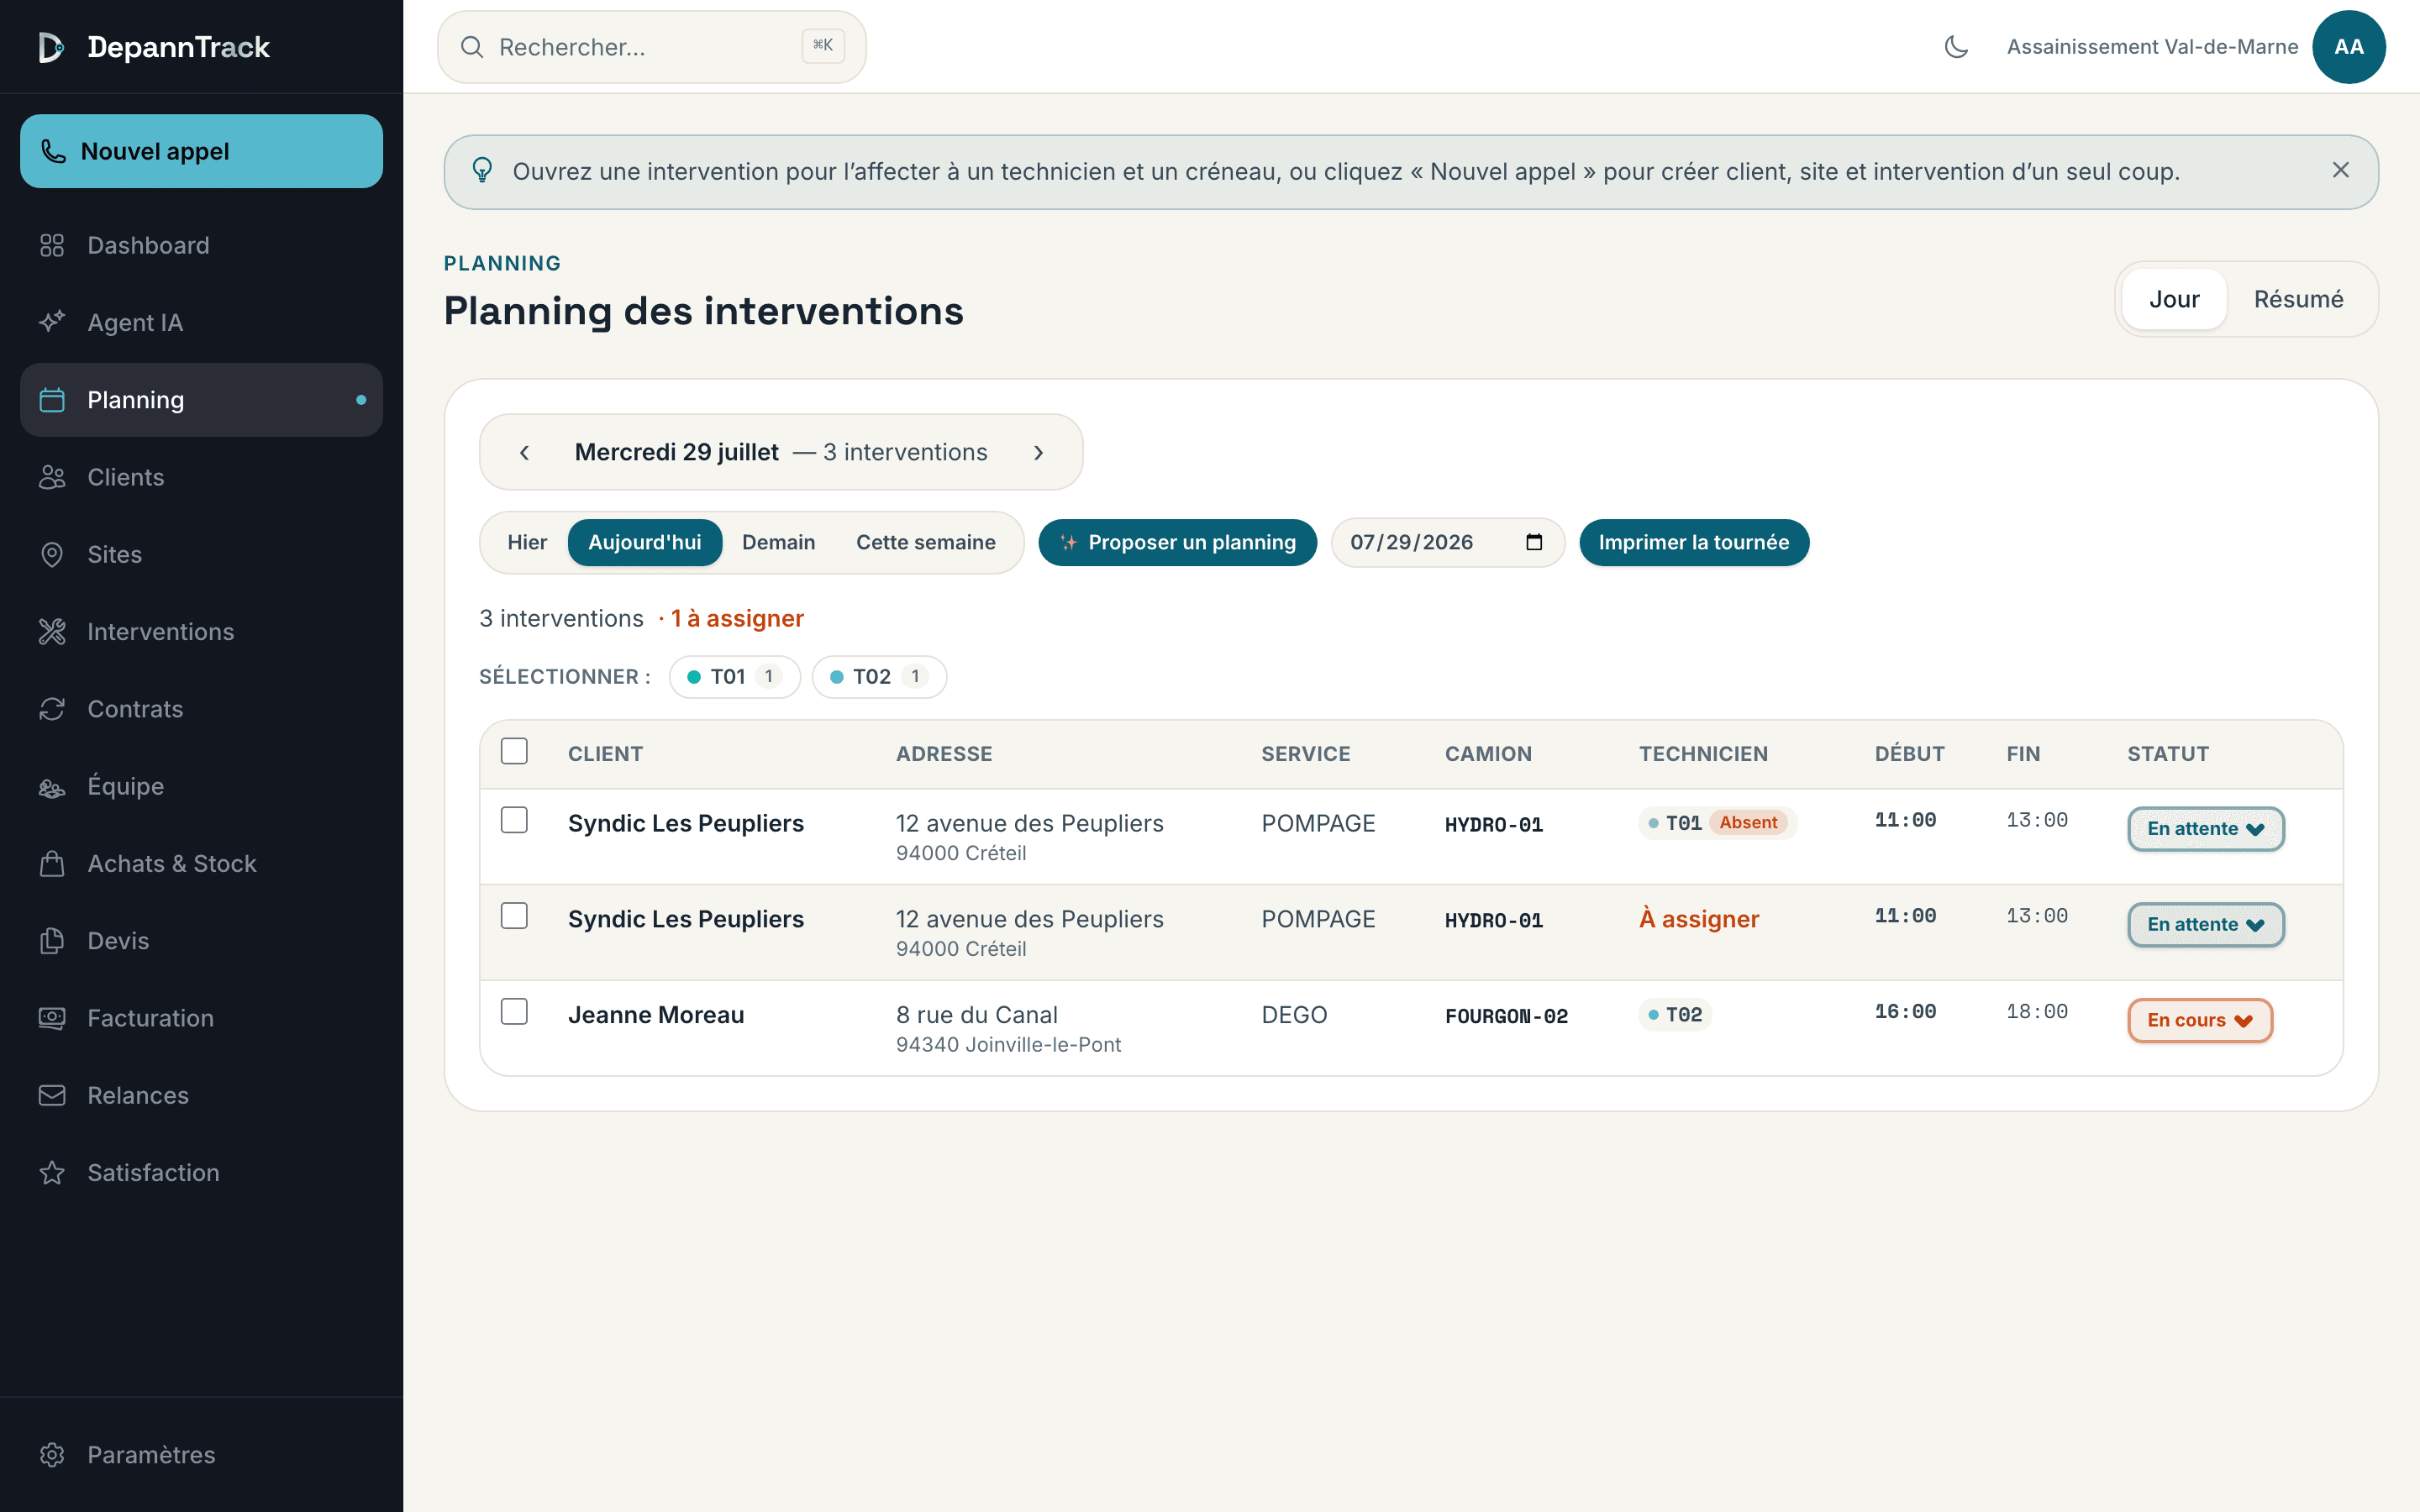Open En attente status dropdown for À assigner row

2205,925
